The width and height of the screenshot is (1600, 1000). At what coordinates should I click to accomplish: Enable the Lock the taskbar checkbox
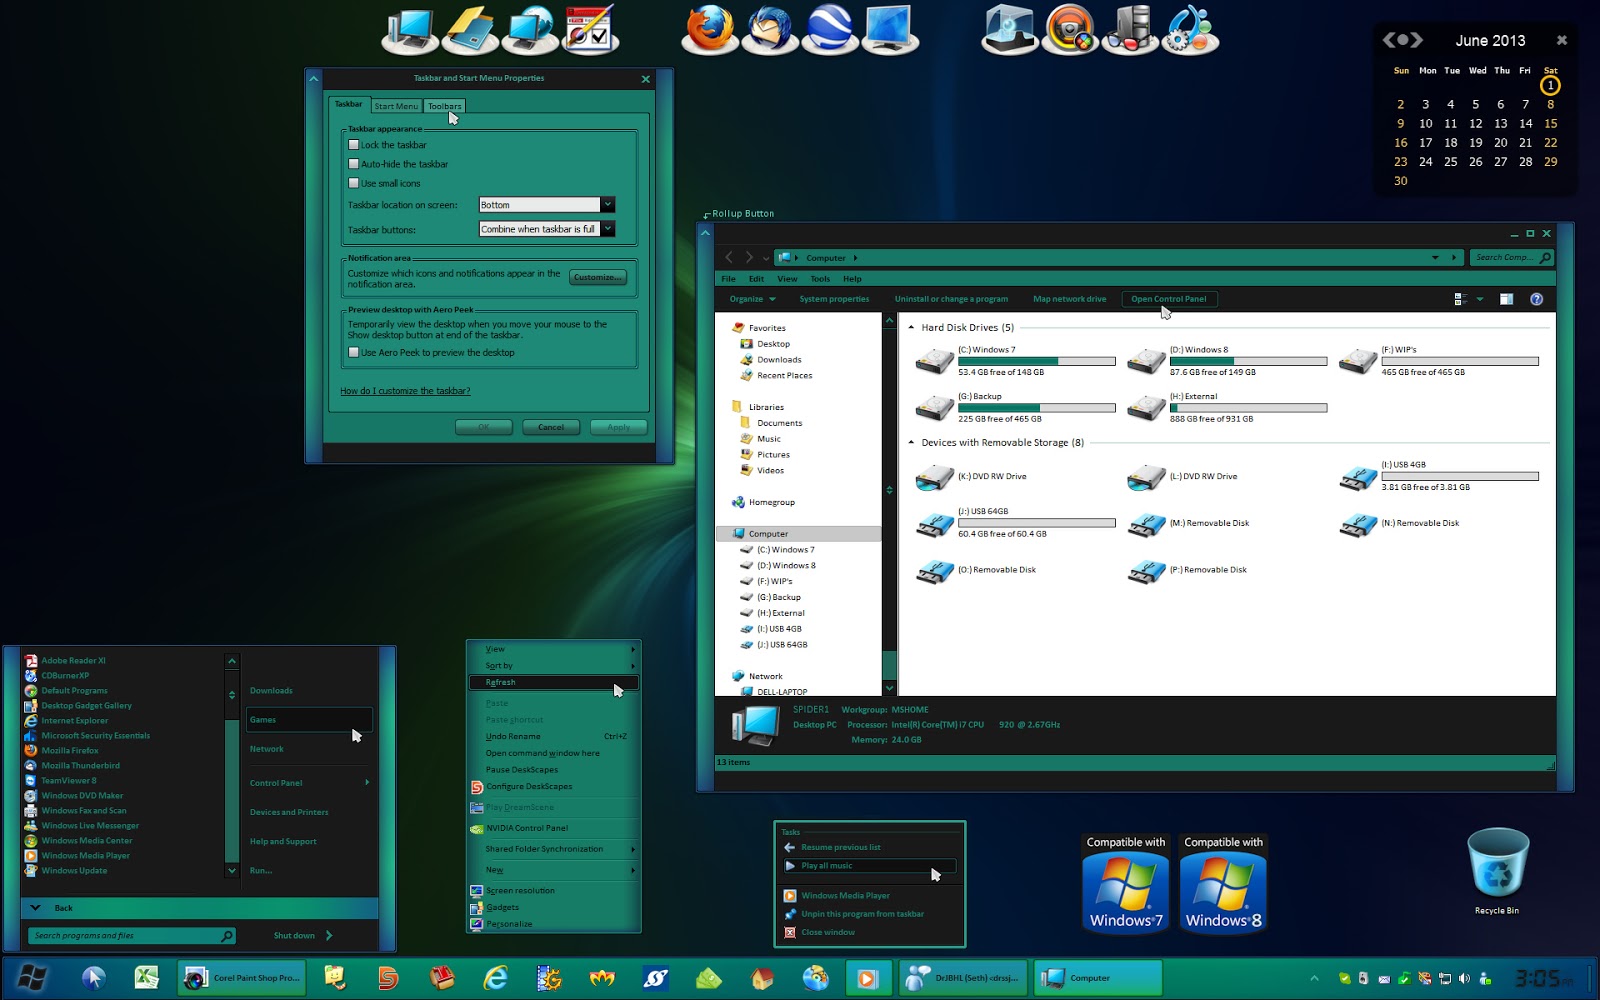354,144
